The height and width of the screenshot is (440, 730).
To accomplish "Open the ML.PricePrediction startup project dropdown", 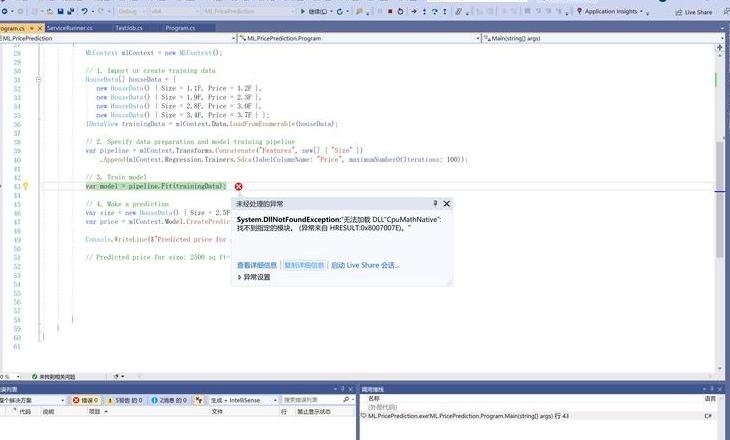I will pos(249,11).
